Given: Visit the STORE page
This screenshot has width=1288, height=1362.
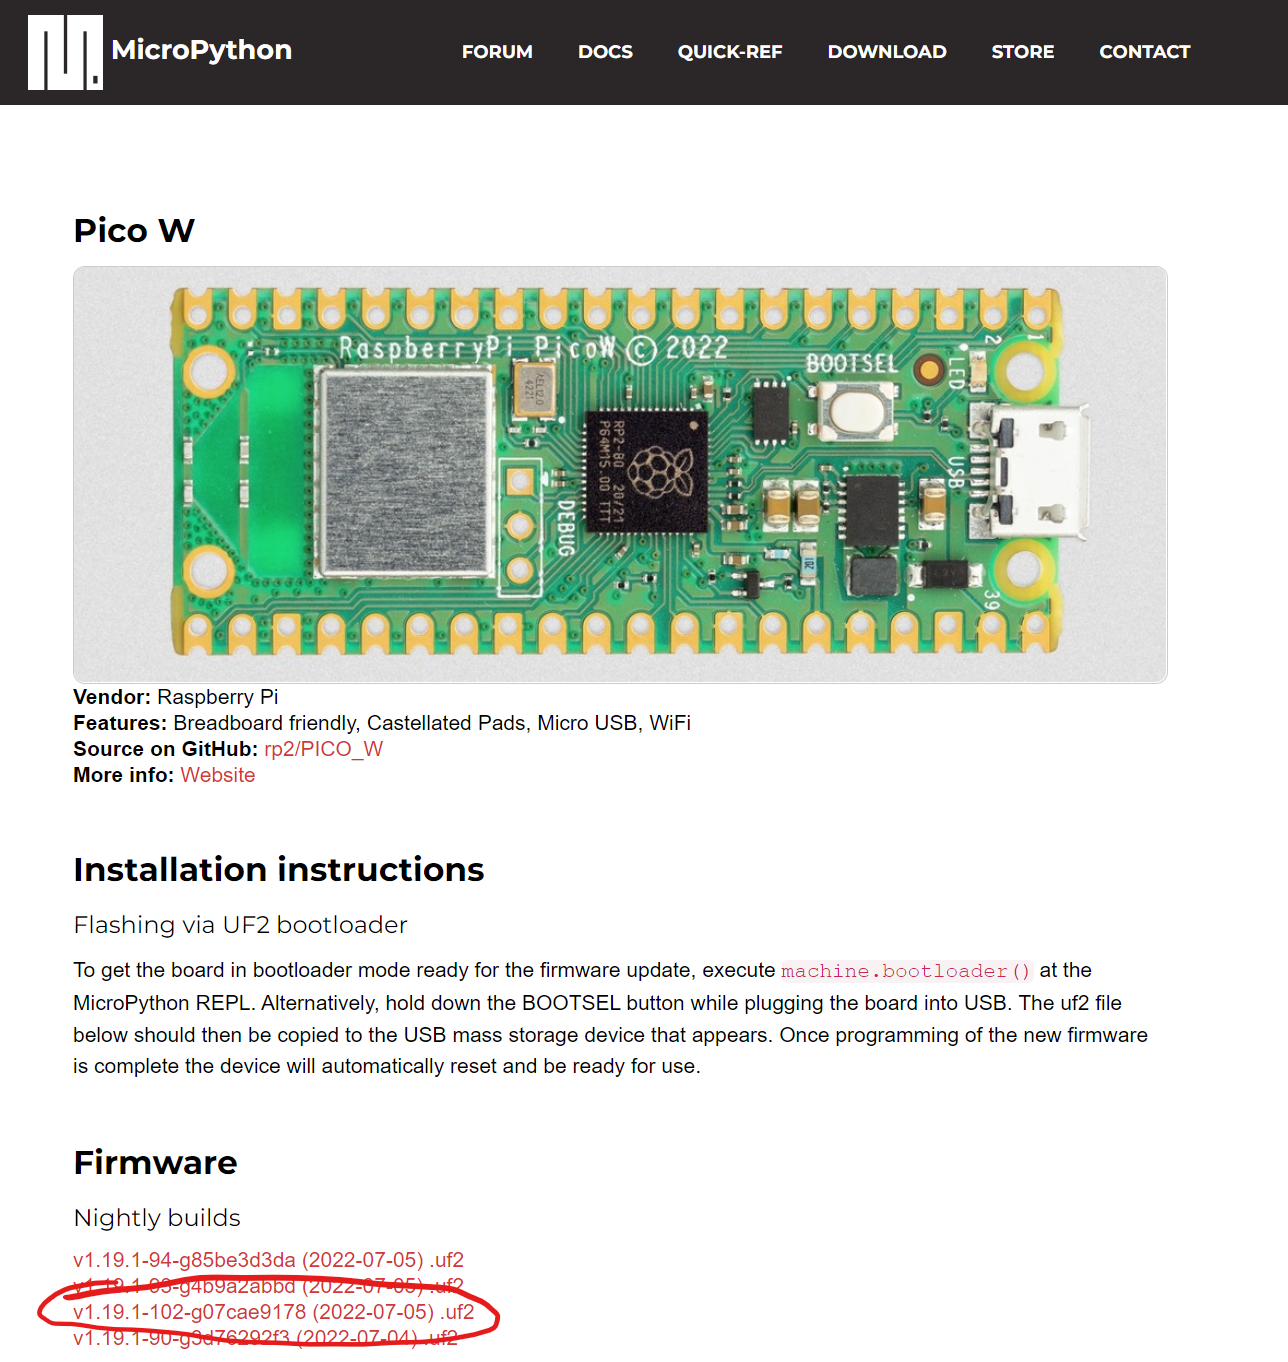Looking at the screenshot, I should 1023,52.
